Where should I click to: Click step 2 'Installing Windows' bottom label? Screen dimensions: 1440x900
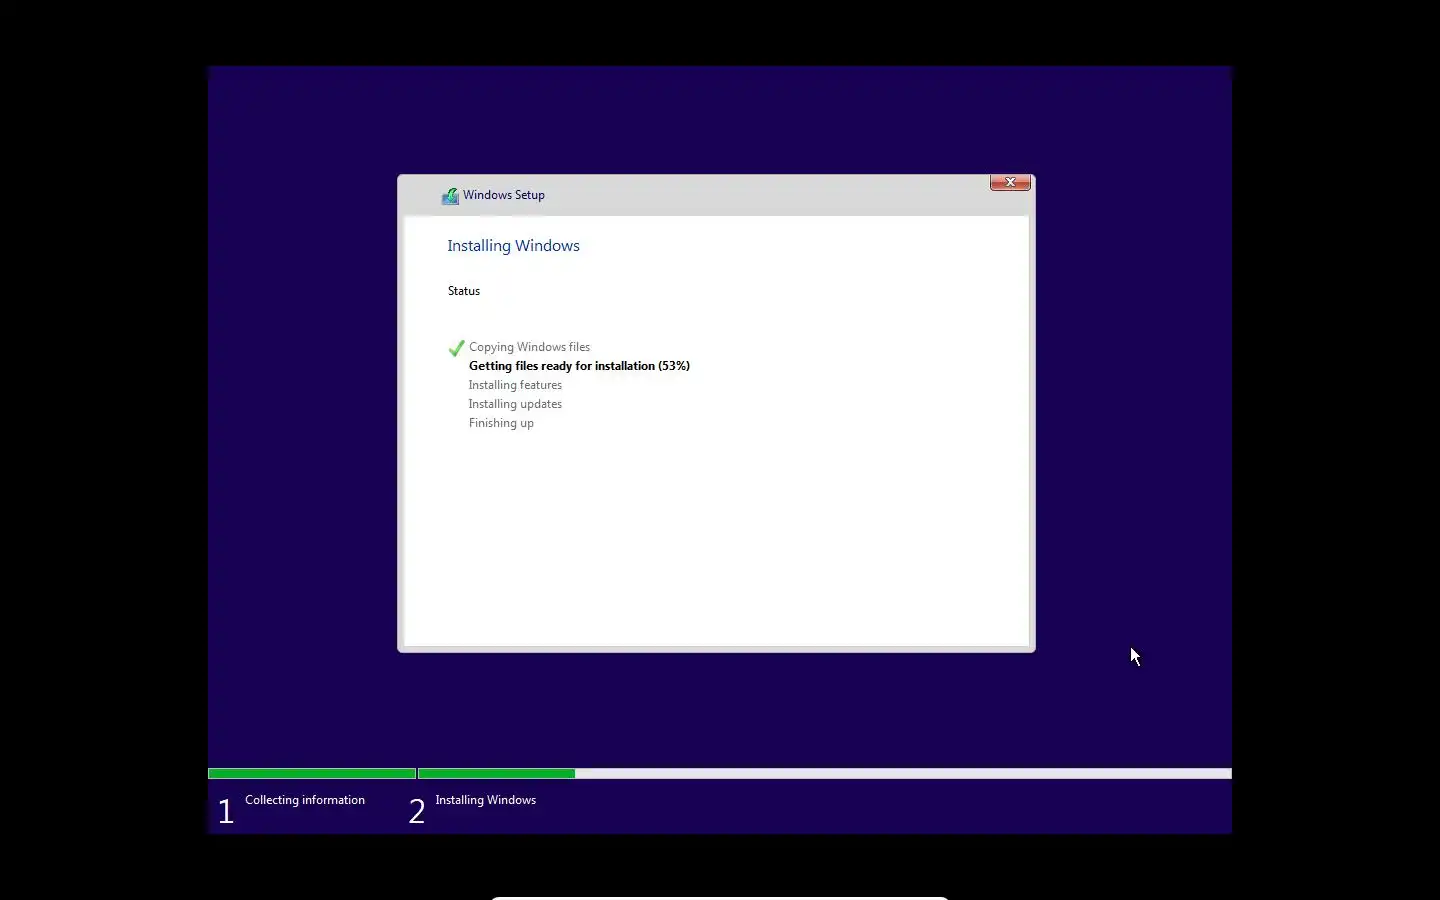[x=486, y=800]
